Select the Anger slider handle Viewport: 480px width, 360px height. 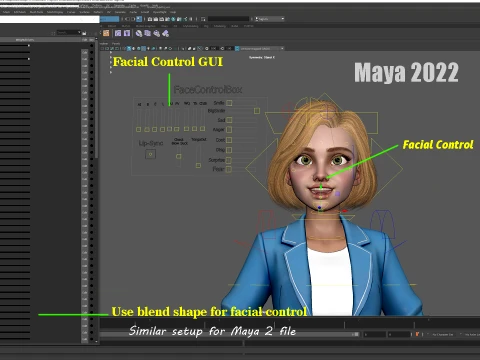click(229, 130)
